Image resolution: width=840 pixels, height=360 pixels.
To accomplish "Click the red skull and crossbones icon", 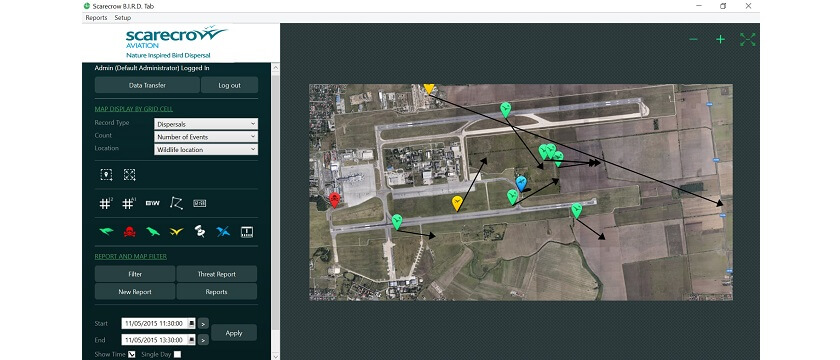I will [x=130, y=232].
